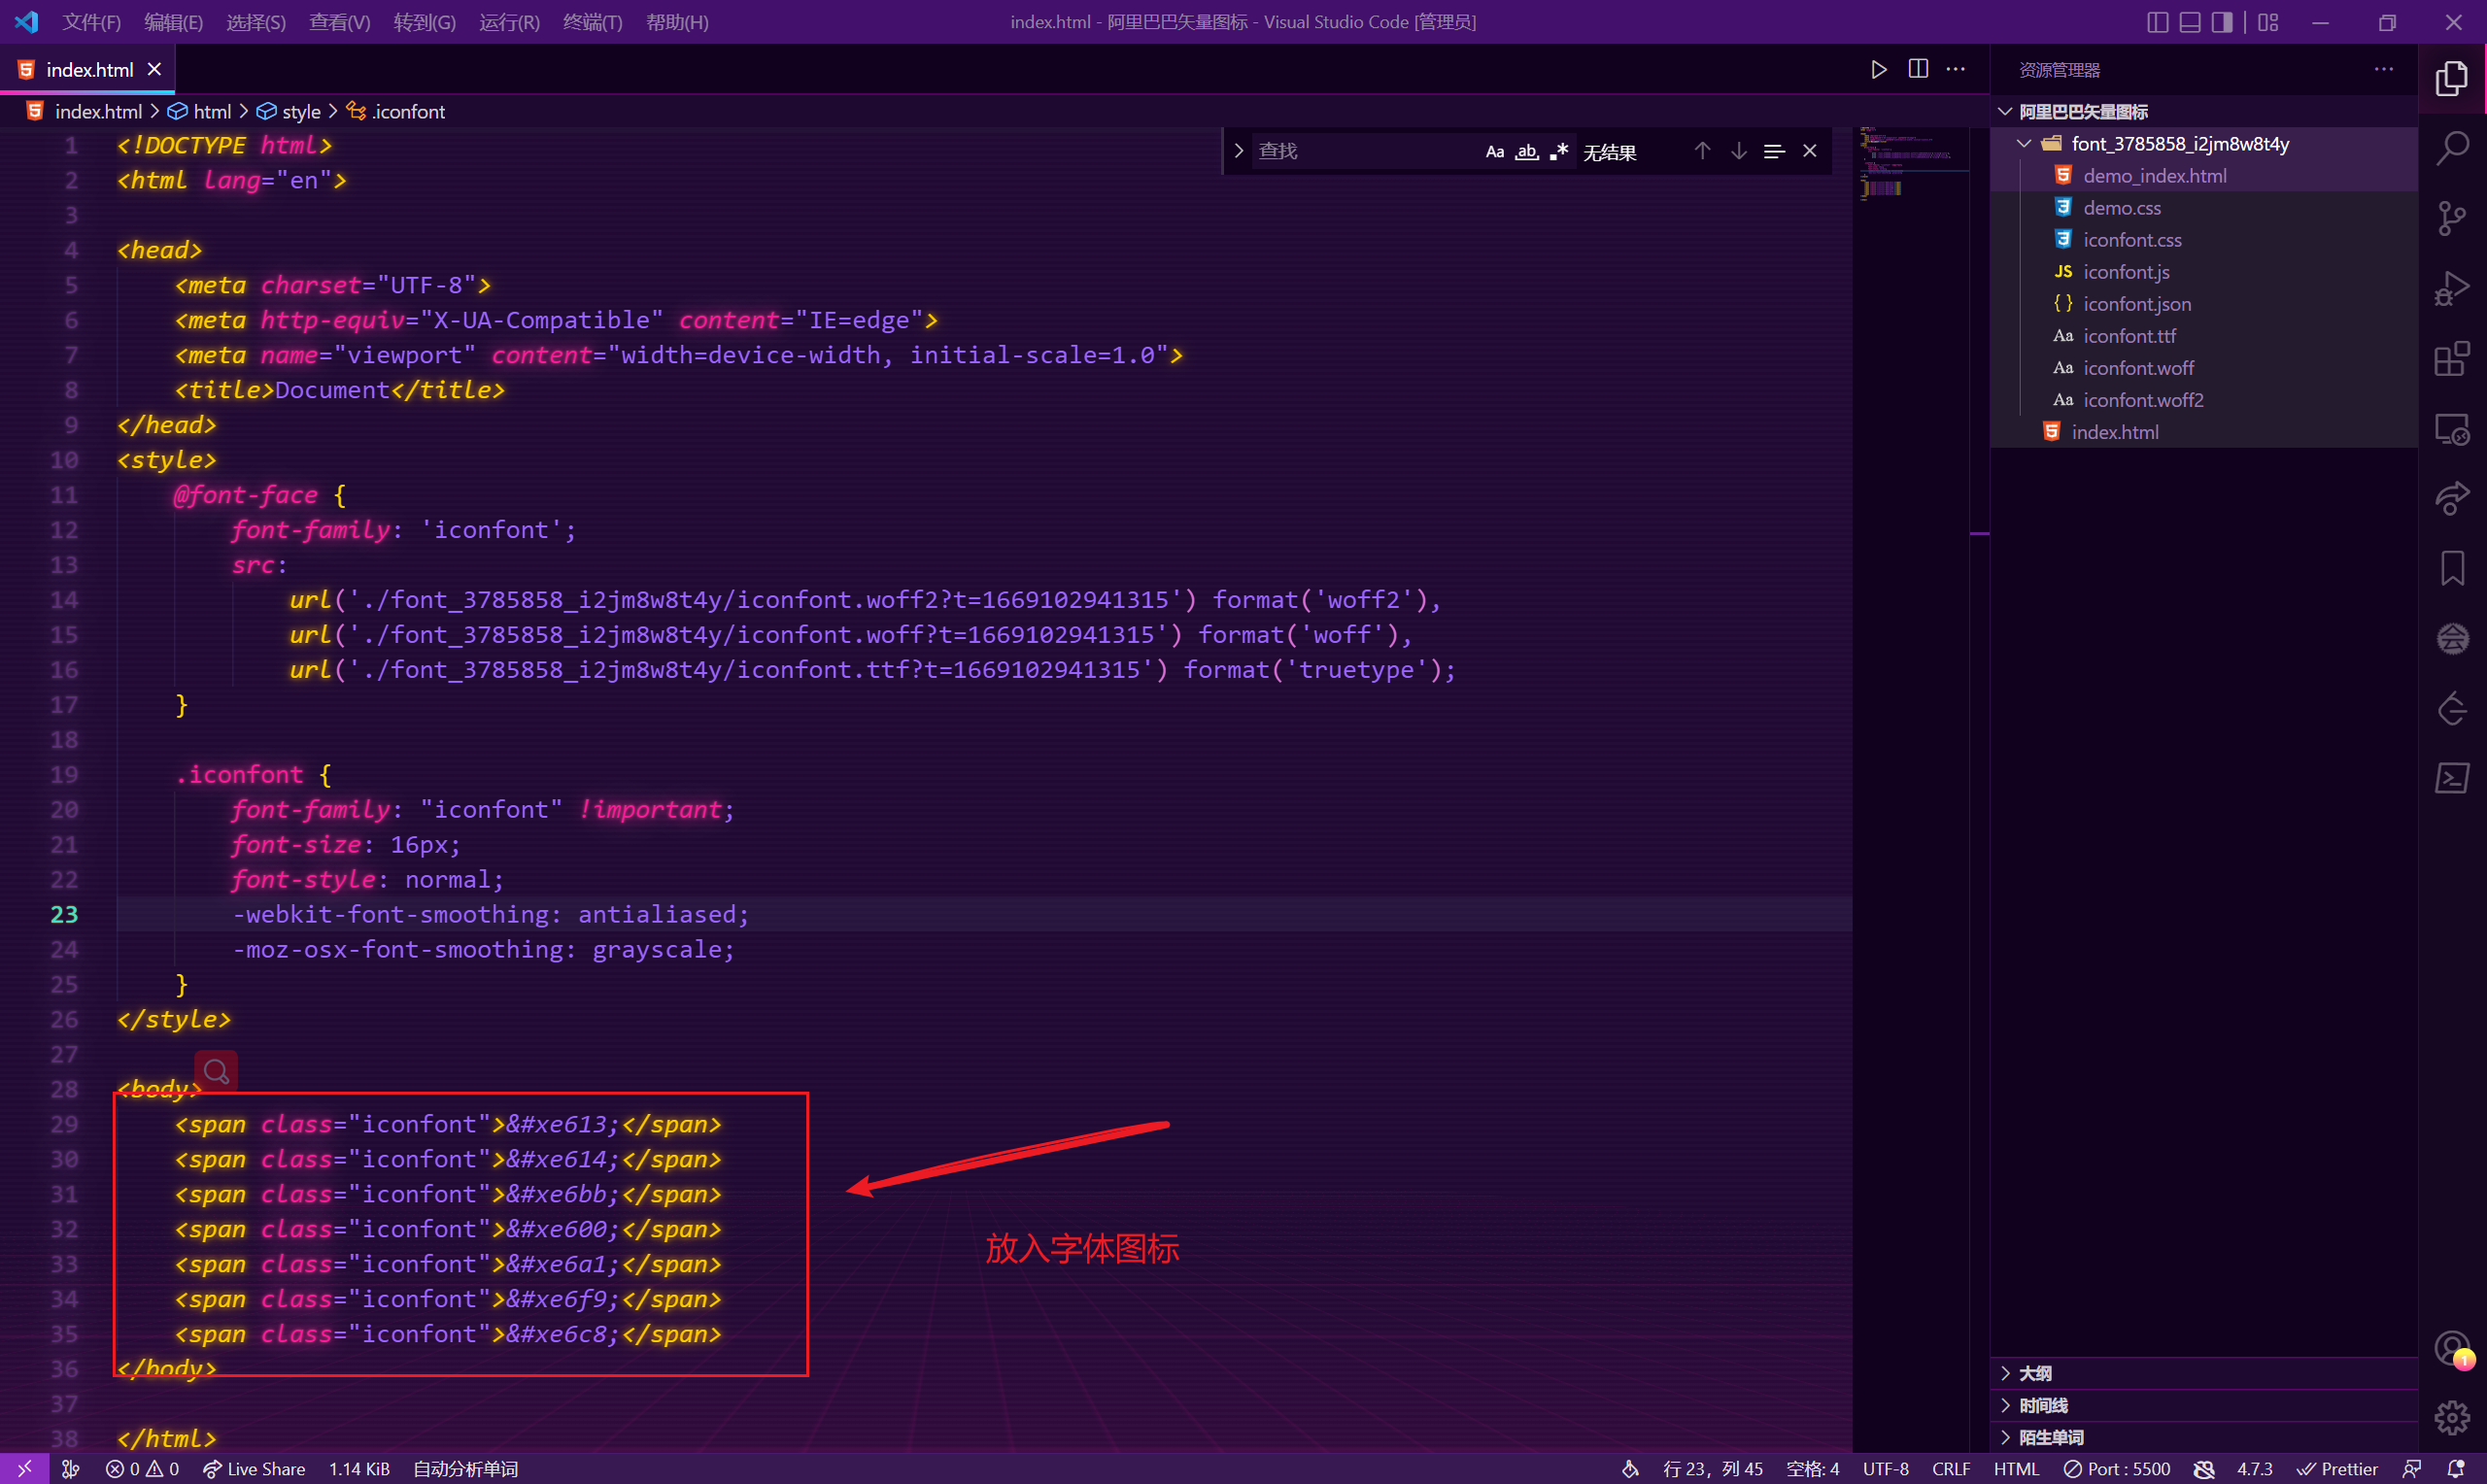Open style breadcrumb dropdown

pos(289,111)
